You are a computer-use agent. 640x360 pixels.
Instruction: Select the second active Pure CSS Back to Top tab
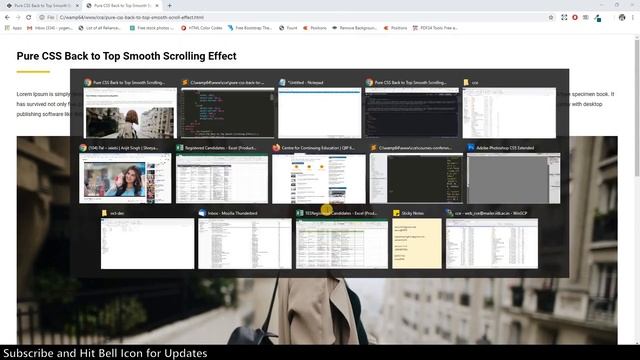(x=122, y=6)
